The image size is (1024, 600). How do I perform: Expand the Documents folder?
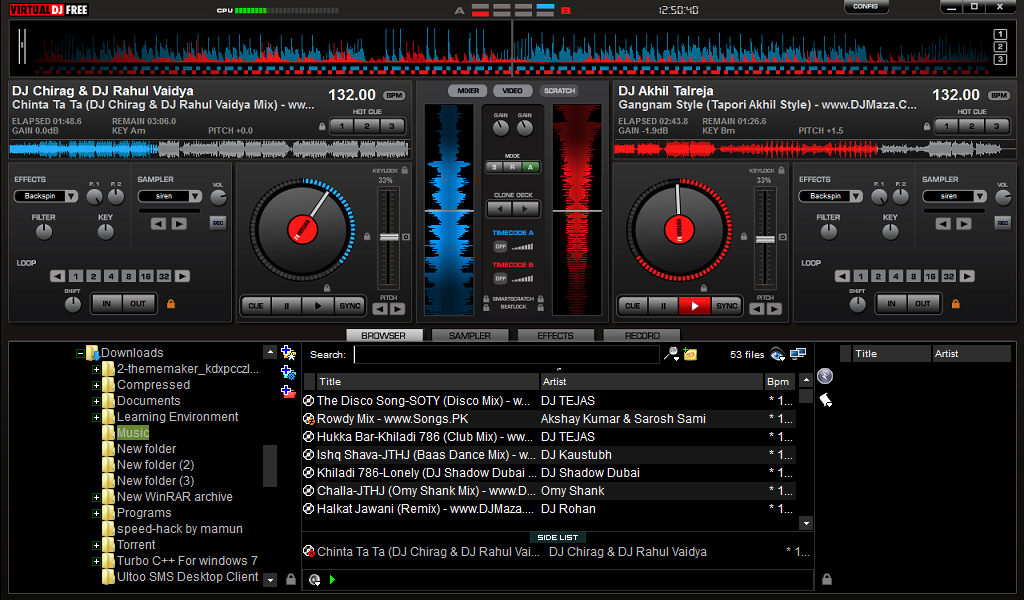coord(96,402)
